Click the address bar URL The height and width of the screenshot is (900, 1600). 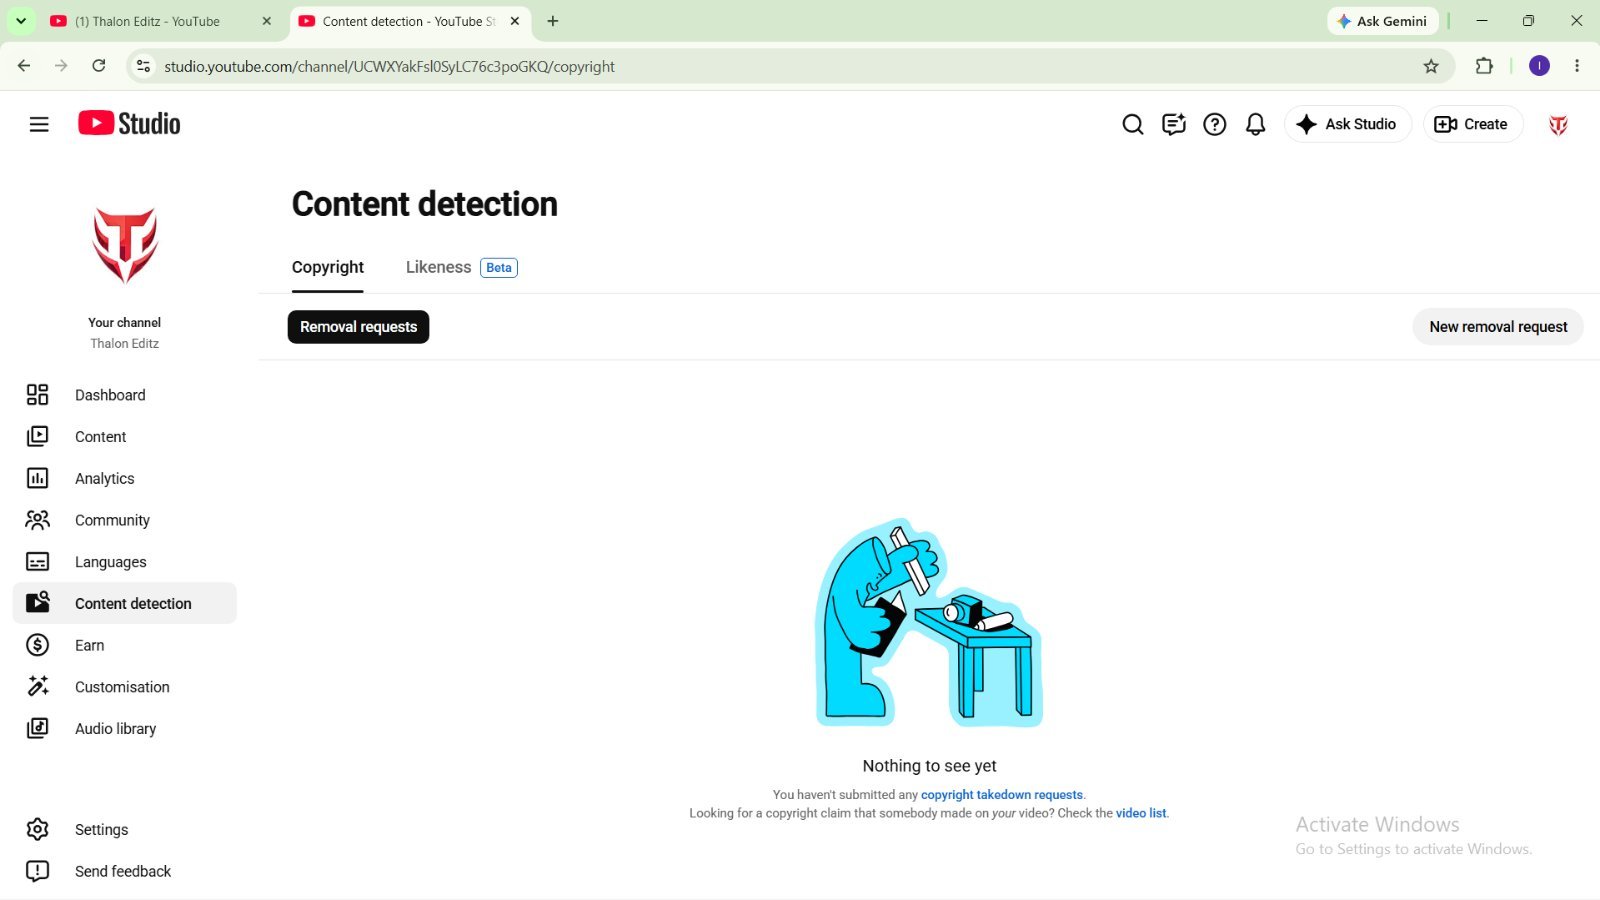[389, 66]
